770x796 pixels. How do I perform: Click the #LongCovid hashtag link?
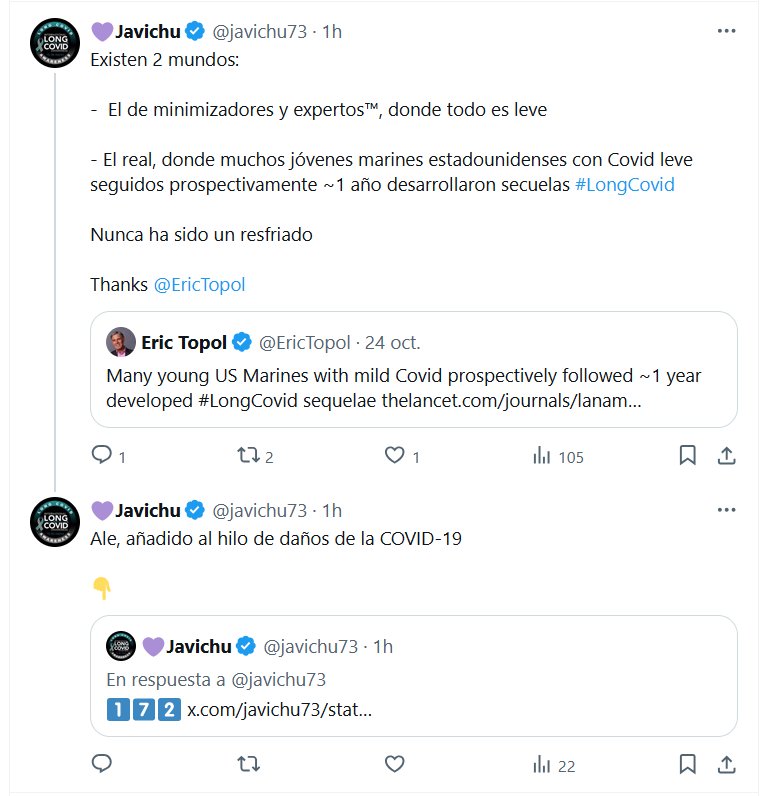coord(625,186)
